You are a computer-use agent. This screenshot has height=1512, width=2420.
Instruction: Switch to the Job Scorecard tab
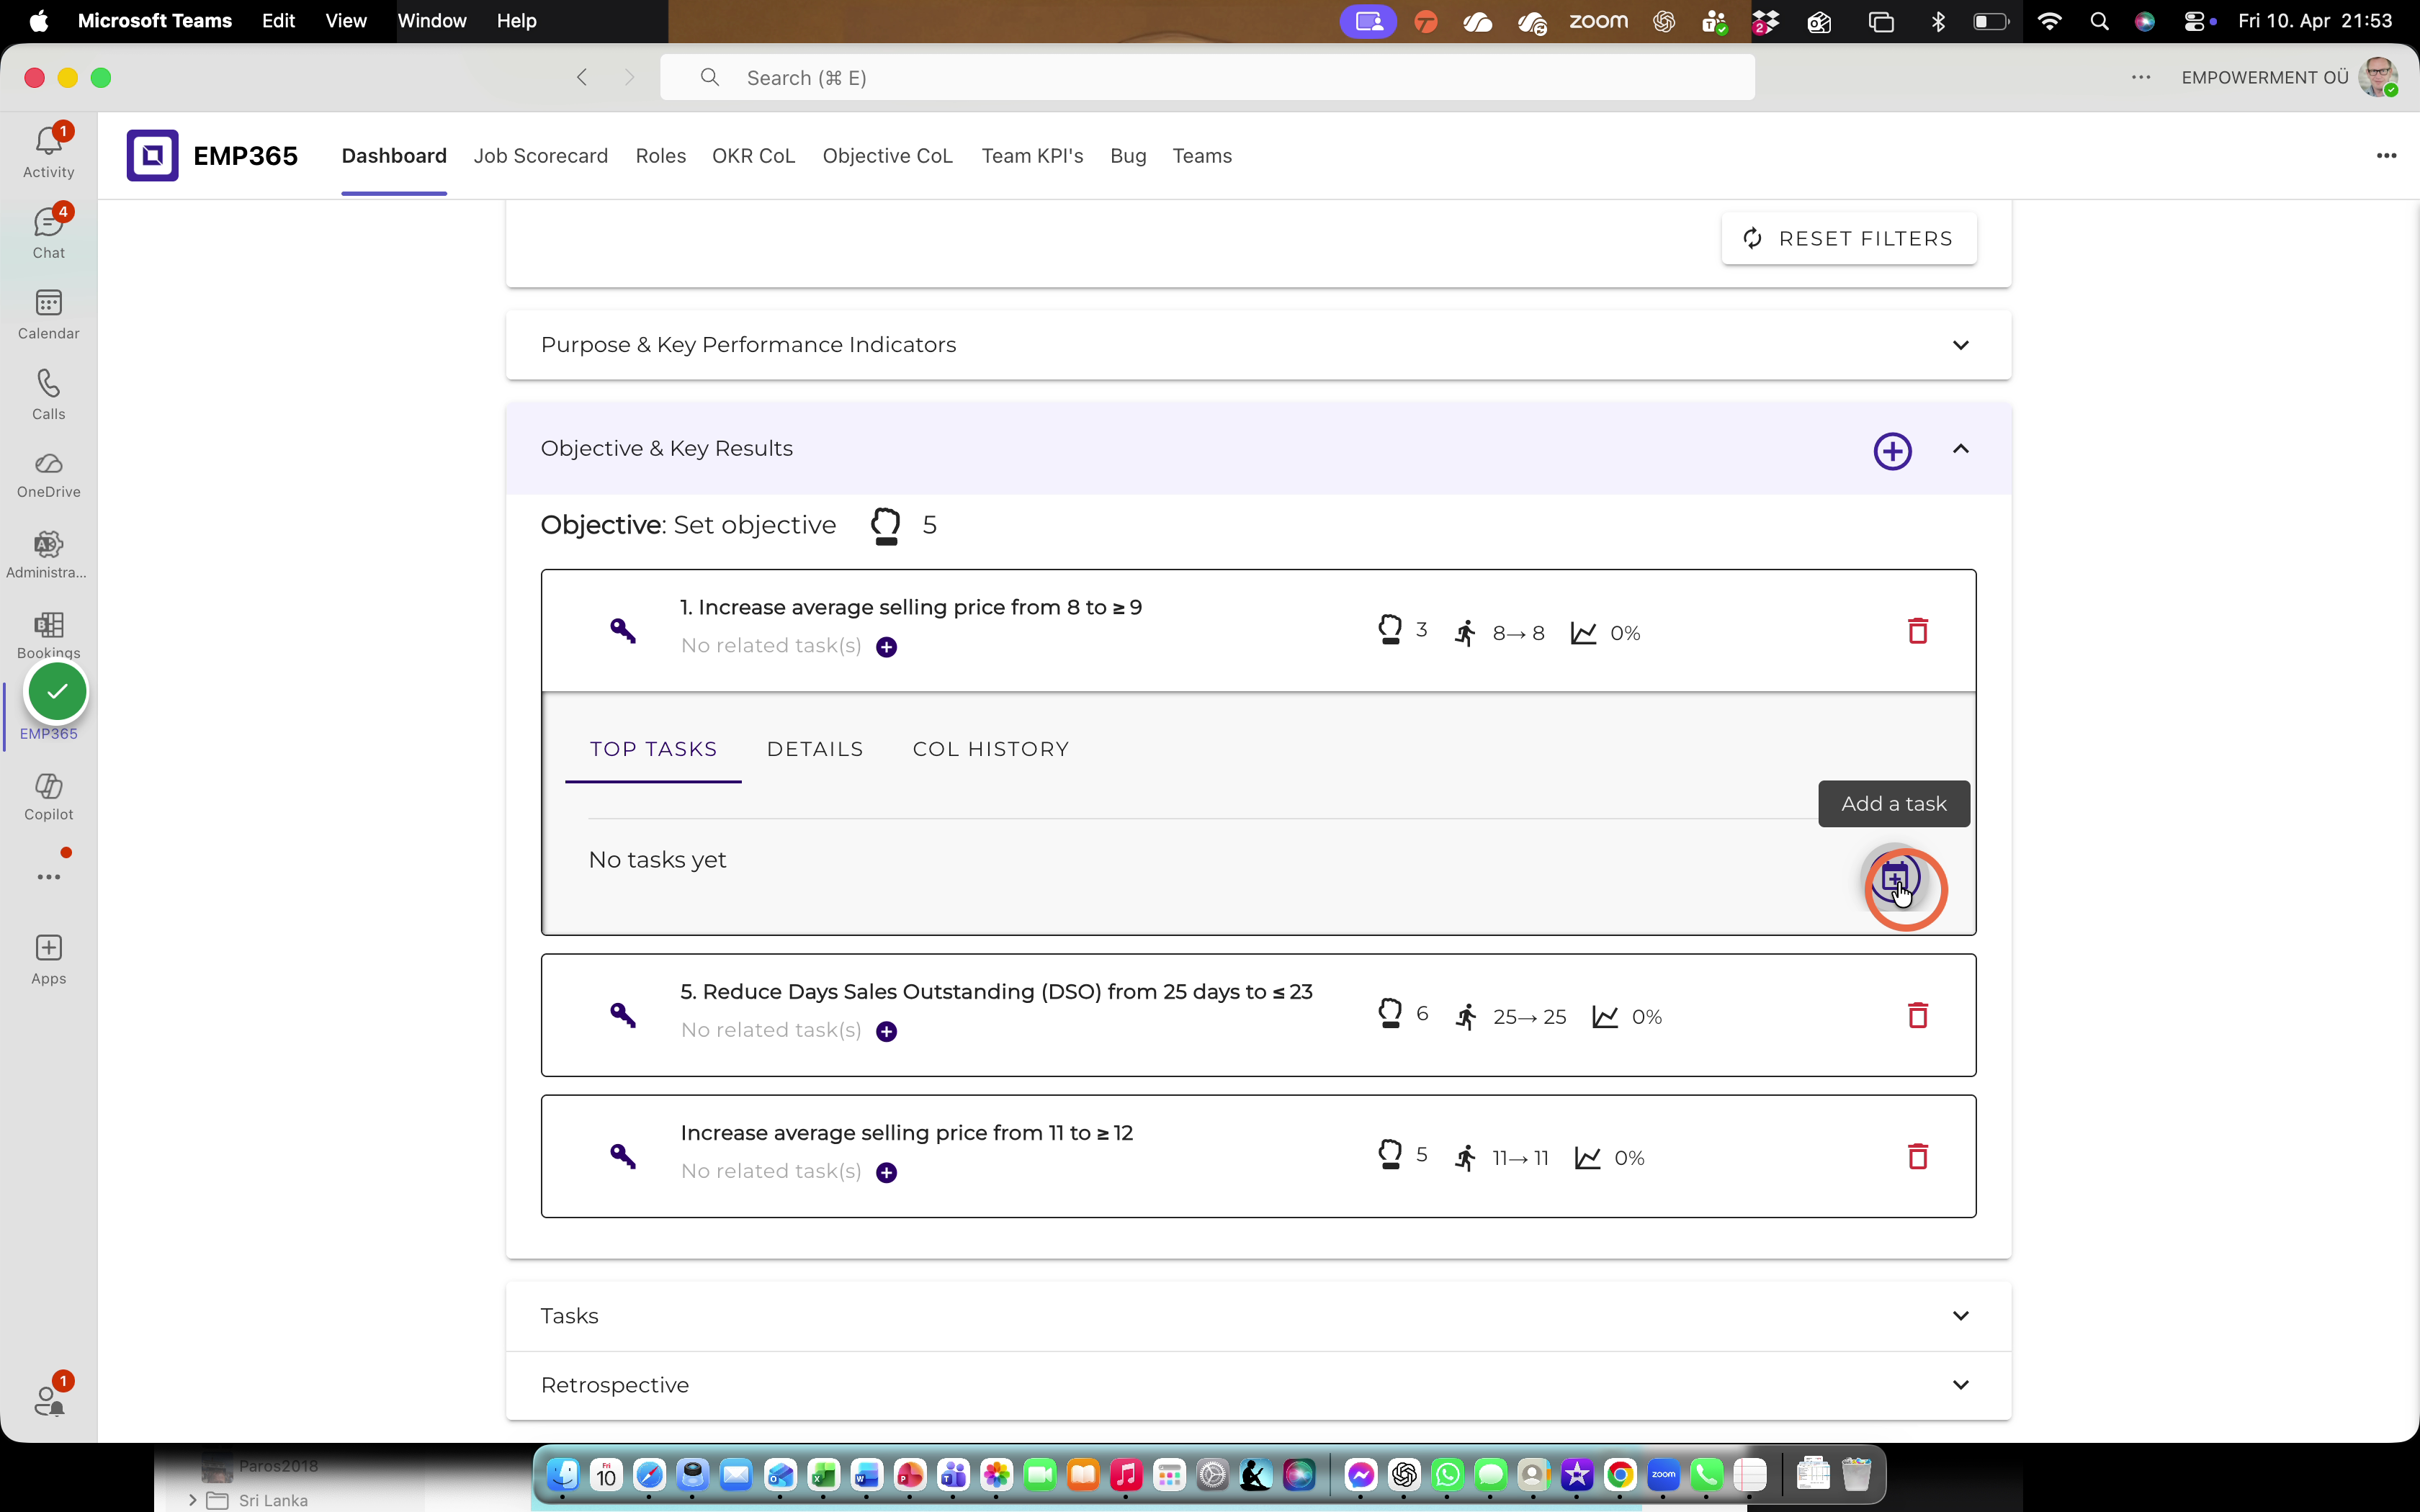[x=540, y=156]
